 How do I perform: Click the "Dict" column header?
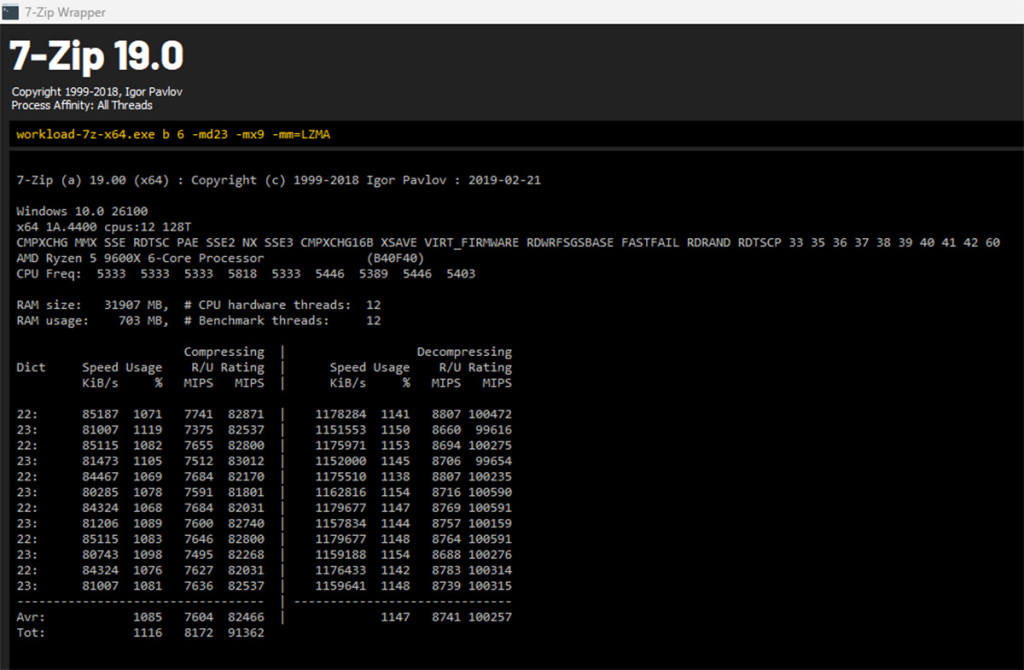(x=31, y=368)
